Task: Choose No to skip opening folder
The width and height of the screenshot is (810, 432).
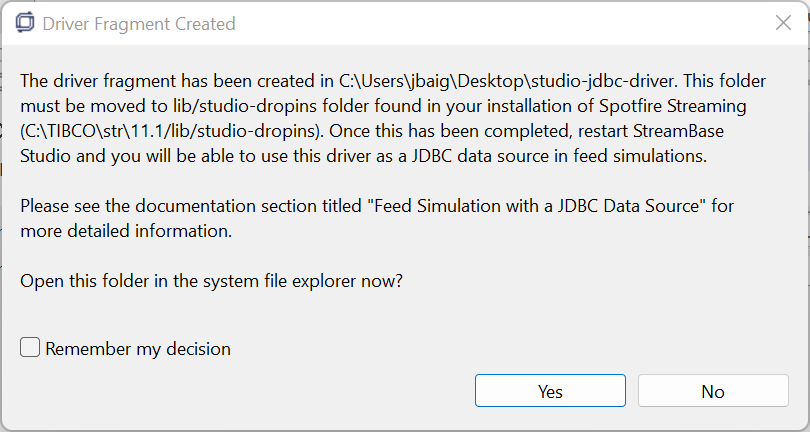Action: (712, 391)
